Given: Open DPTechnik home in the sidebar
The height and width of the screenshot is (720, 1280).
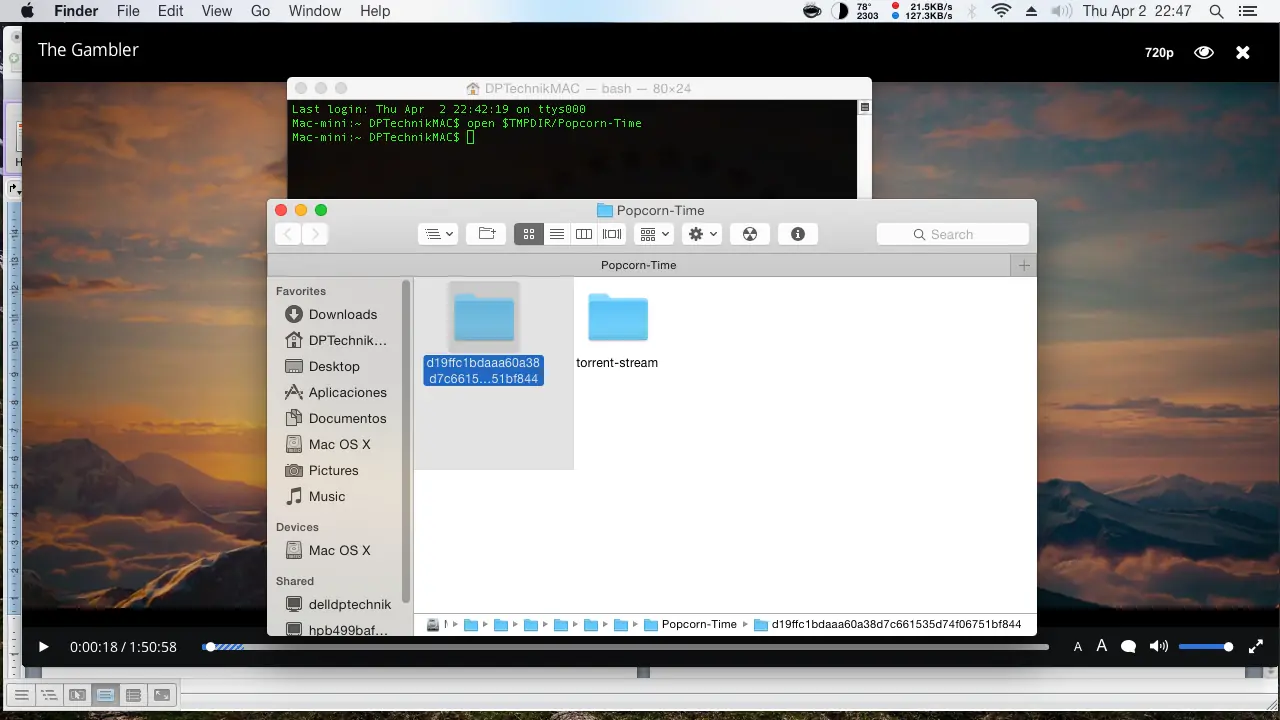Looking at the screenshot, I should coord(336,340).
